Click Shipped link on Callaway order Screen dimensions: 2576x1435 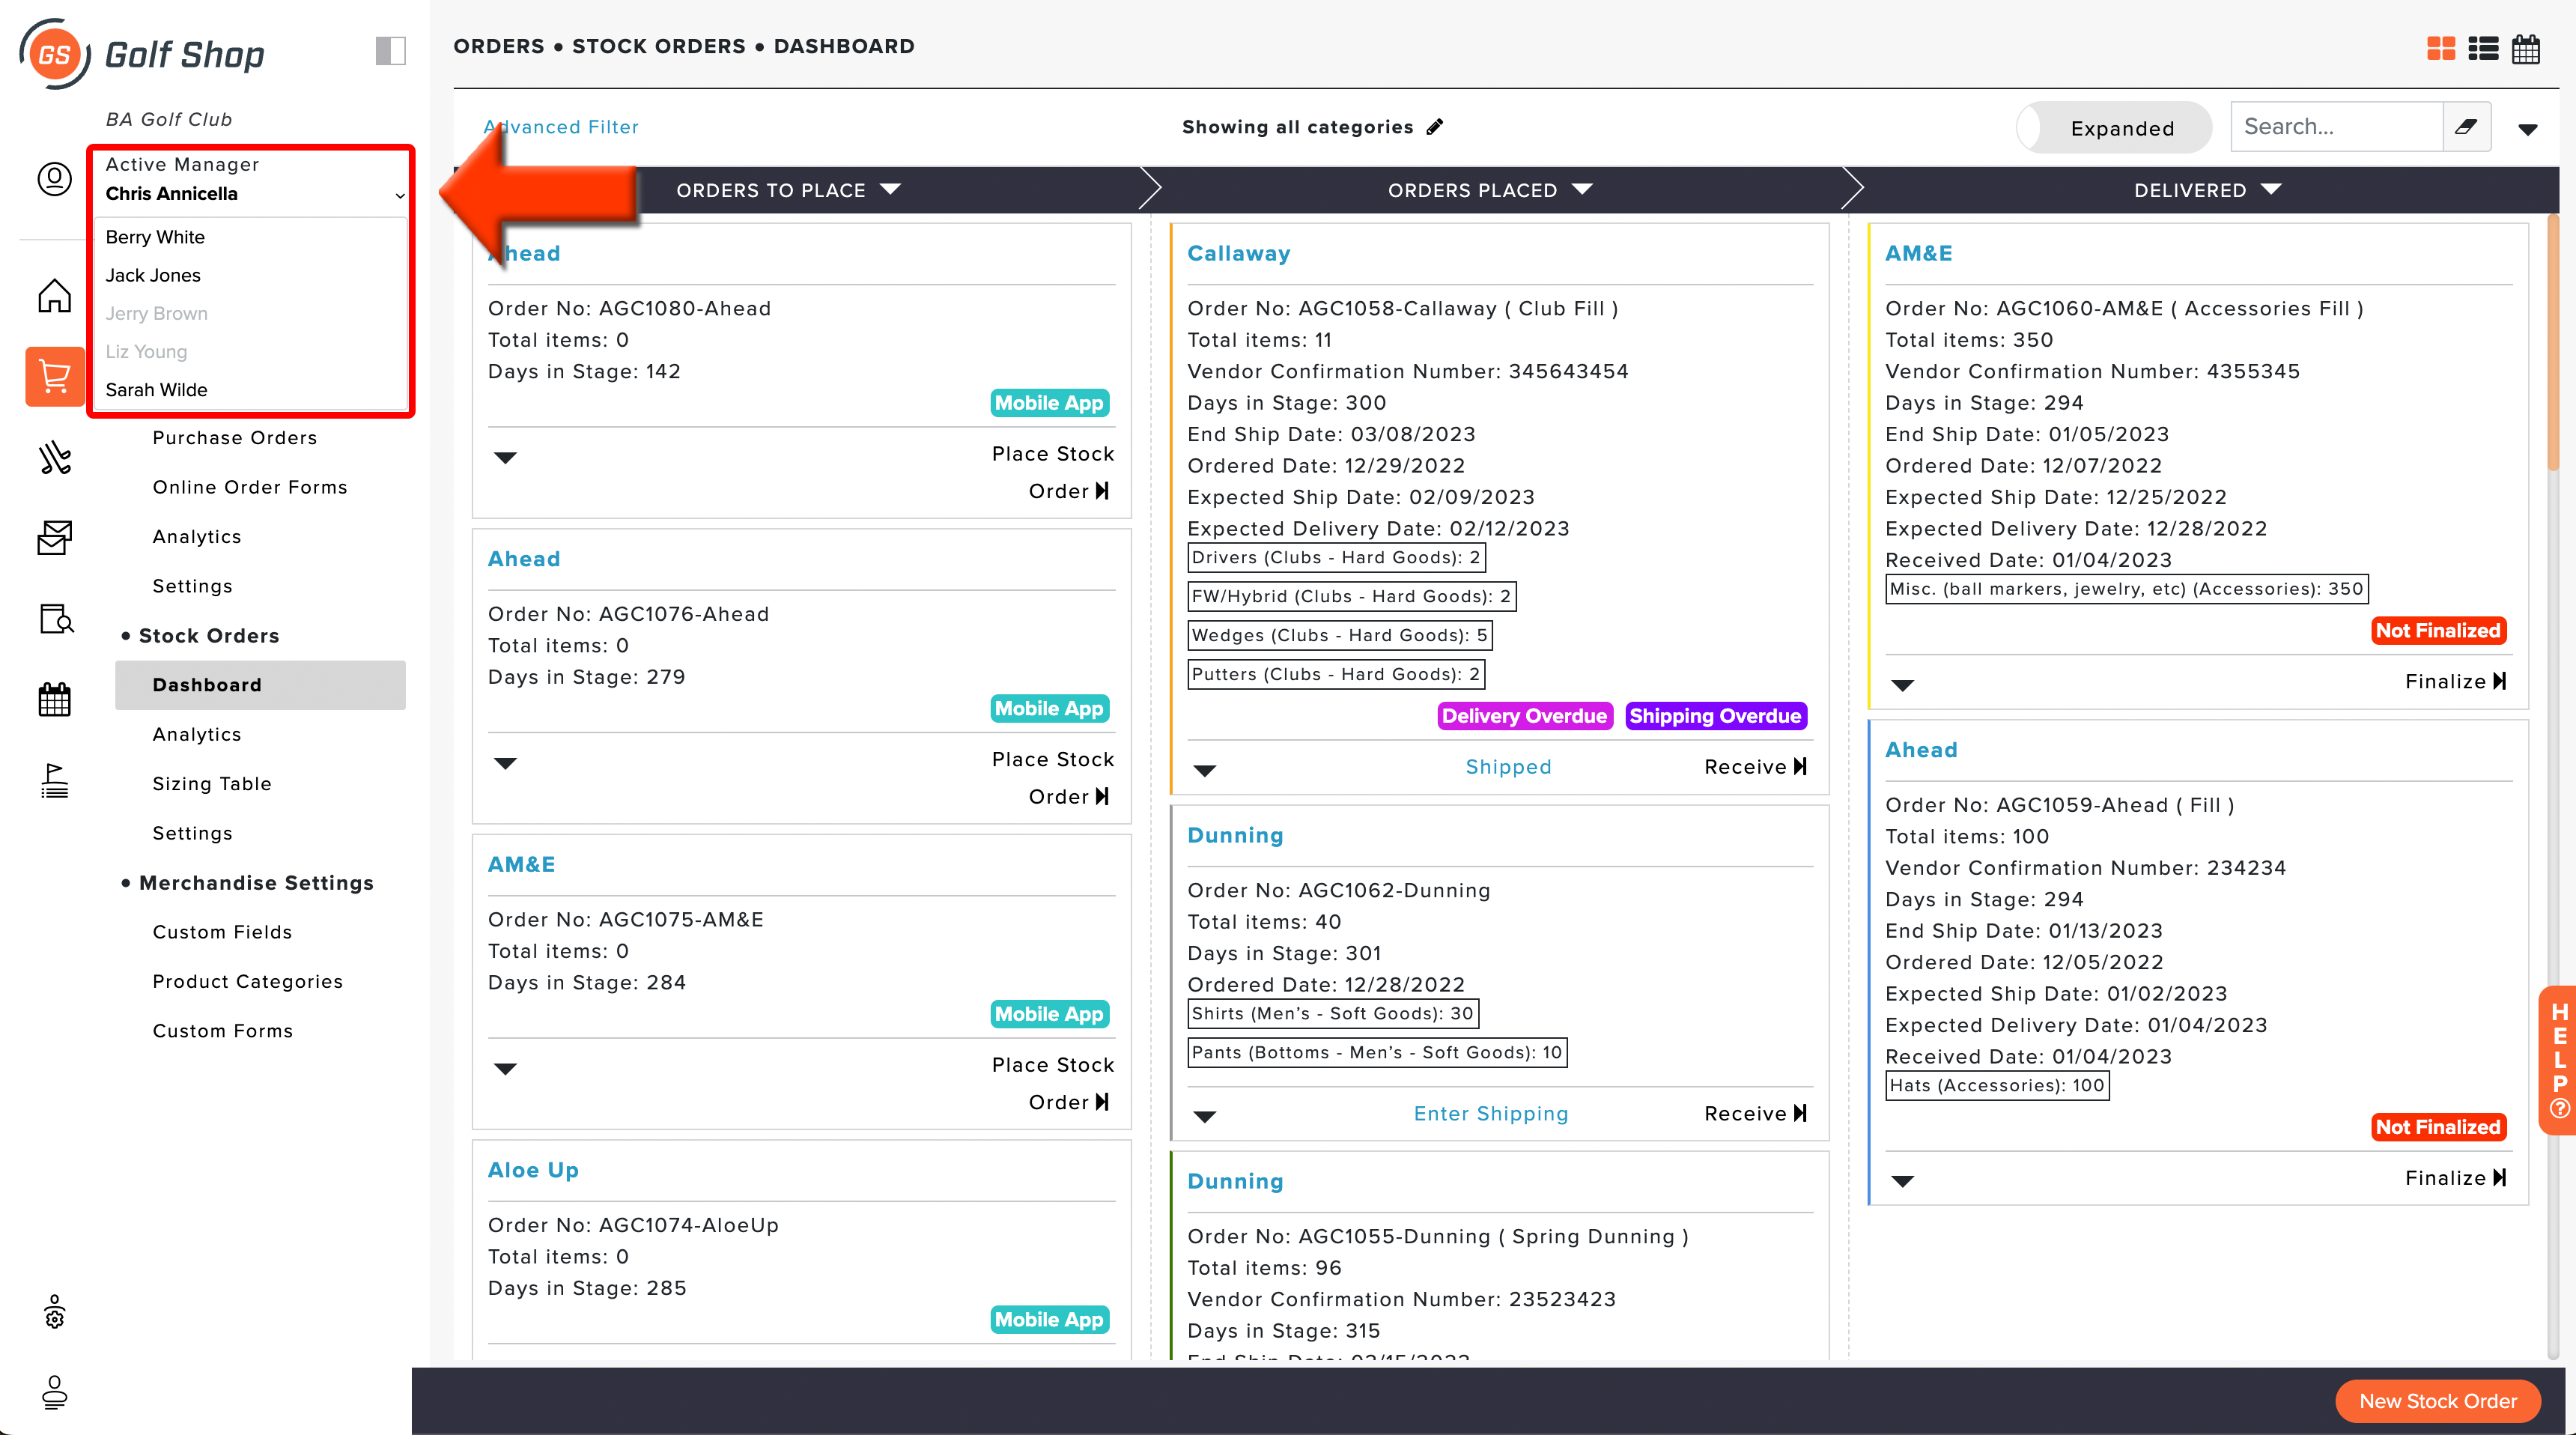(x=1508, y=767)
